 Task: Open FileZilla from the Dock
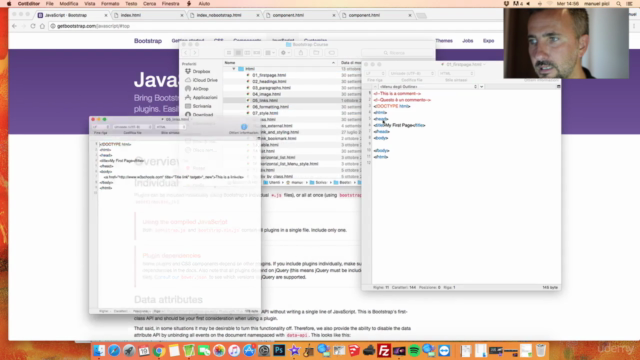[x=384, y=351]
